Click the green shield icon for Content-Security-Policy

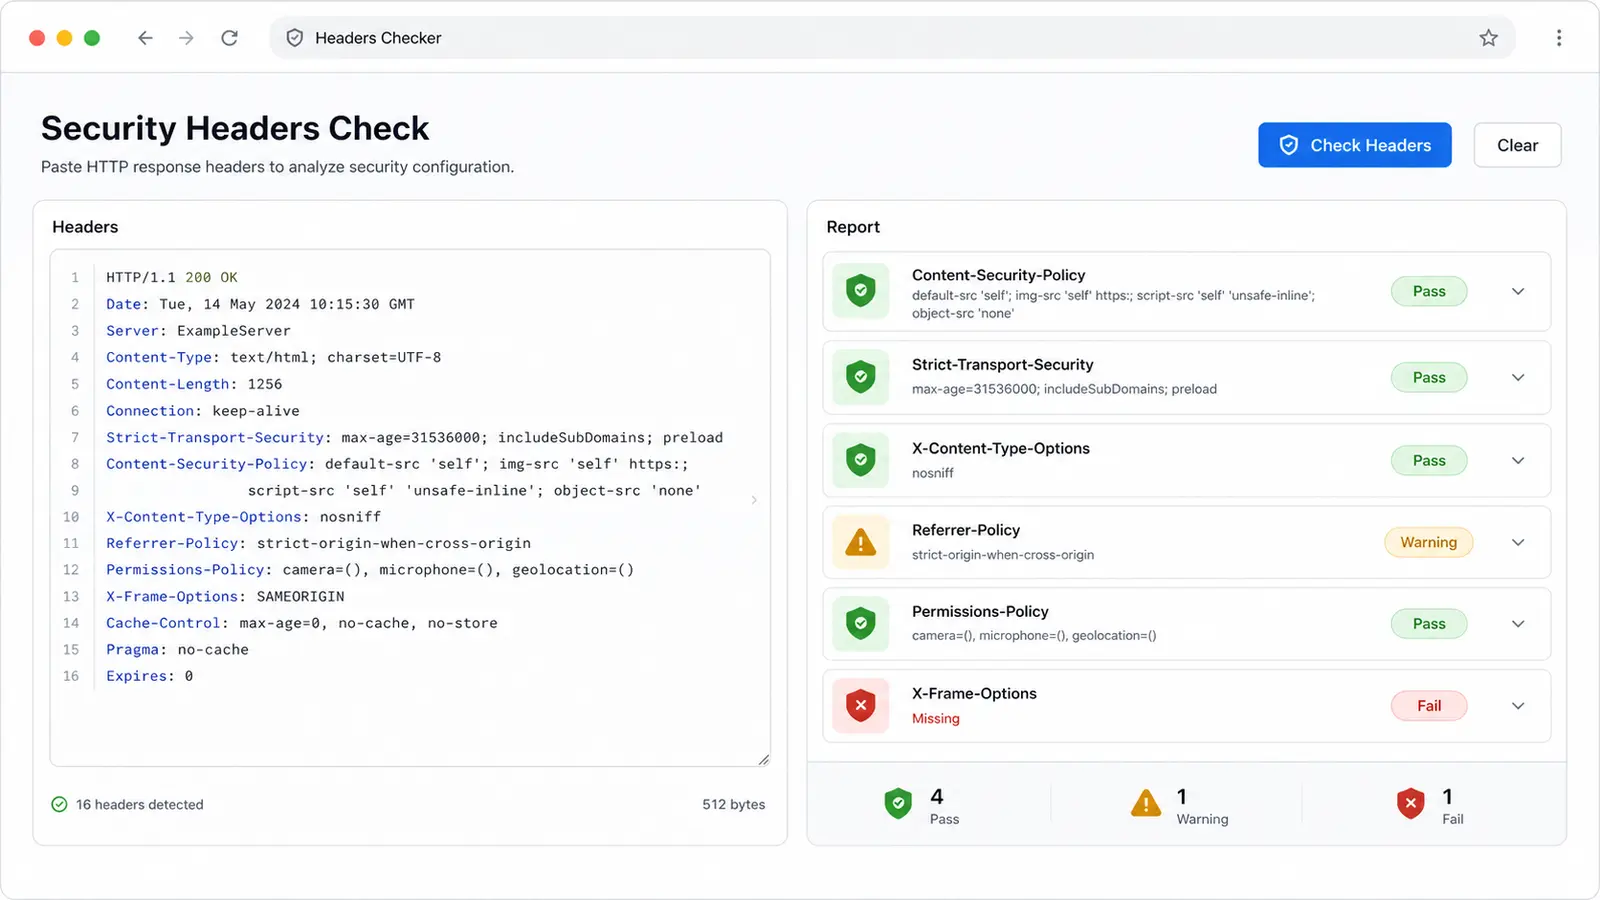(861, 291)
